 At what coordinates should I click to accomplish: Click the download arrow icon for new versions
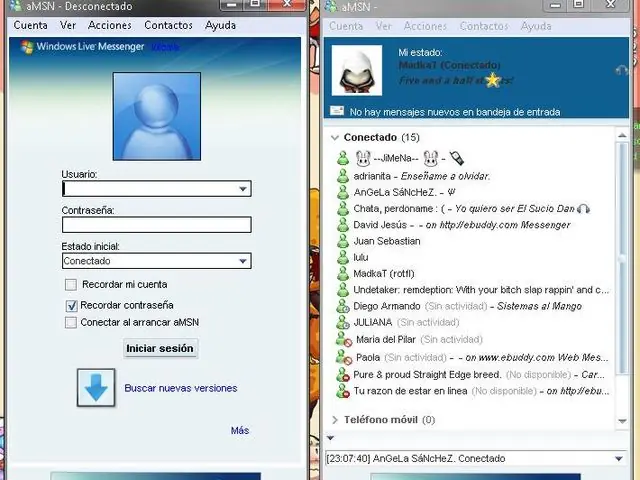tap(96, 388)
